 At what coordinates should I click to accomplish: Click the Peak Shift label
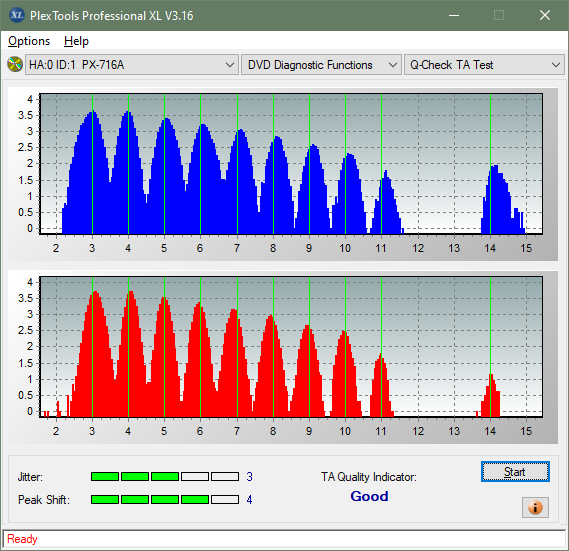44,500
